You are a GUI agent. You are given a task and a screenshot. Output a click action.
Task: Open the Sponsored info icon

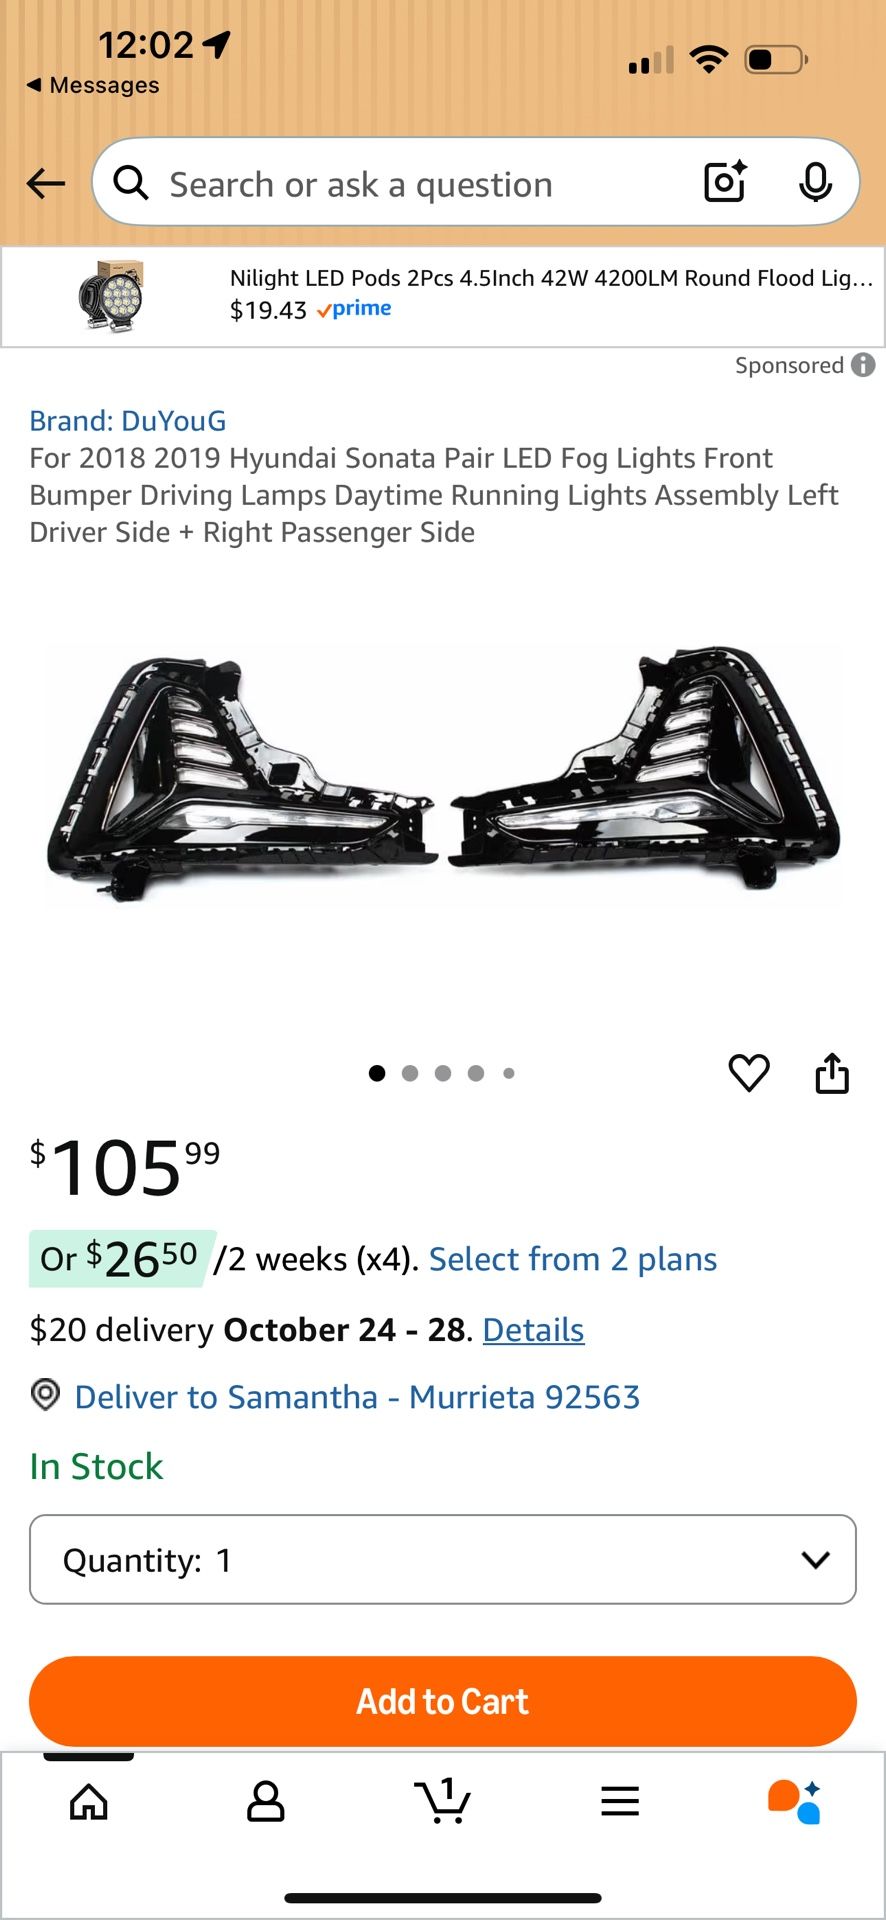[x=863, y=365]
